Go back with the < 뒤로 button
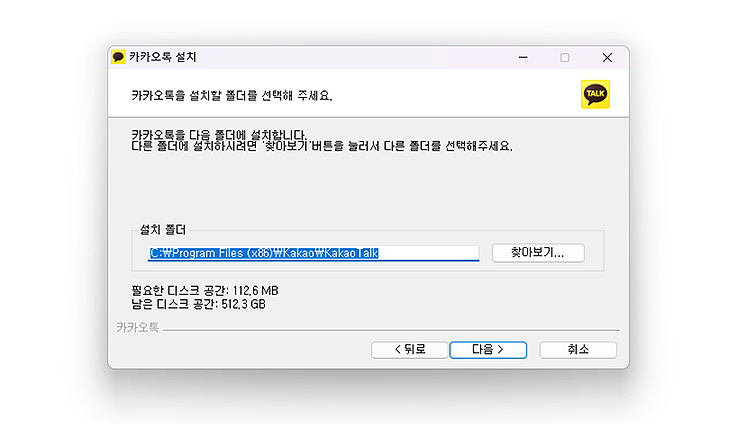Image resolution: width=740 pixels, height=424 pixels. click(409, 350)
